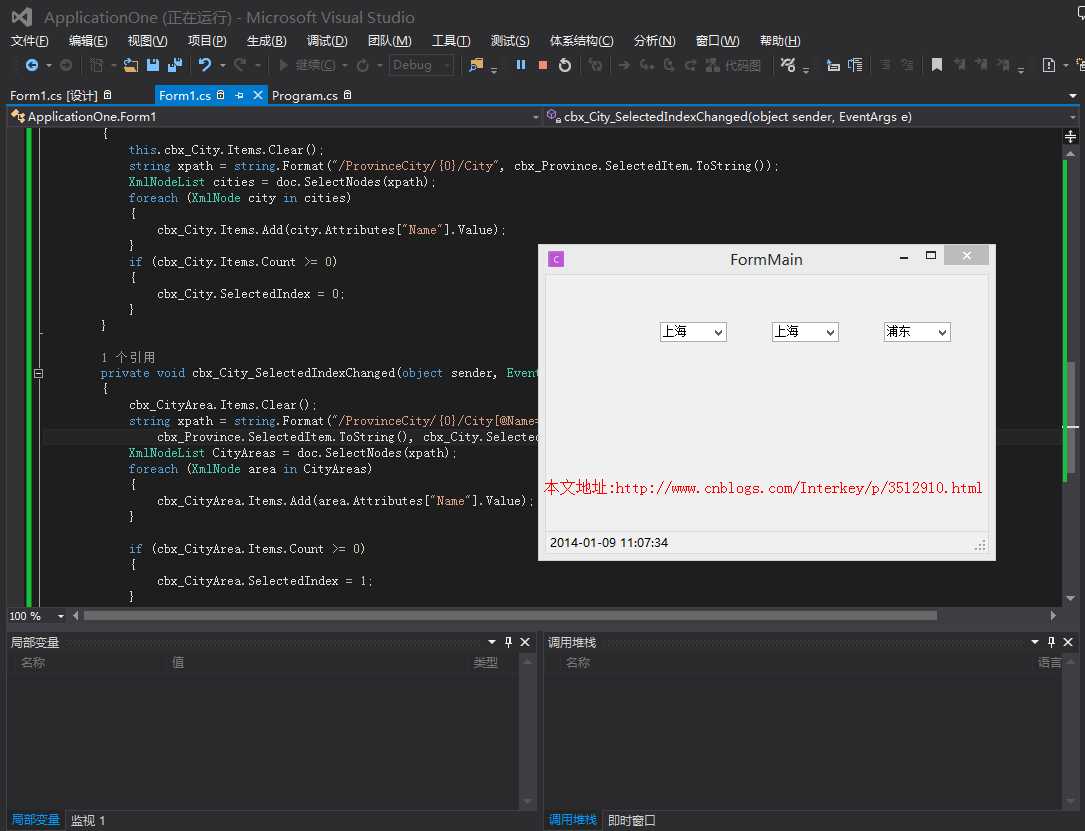Expand the document tab overflow dropdown arrow
This screenshot has height=831, width=1085.
(x=1073, y=95)
